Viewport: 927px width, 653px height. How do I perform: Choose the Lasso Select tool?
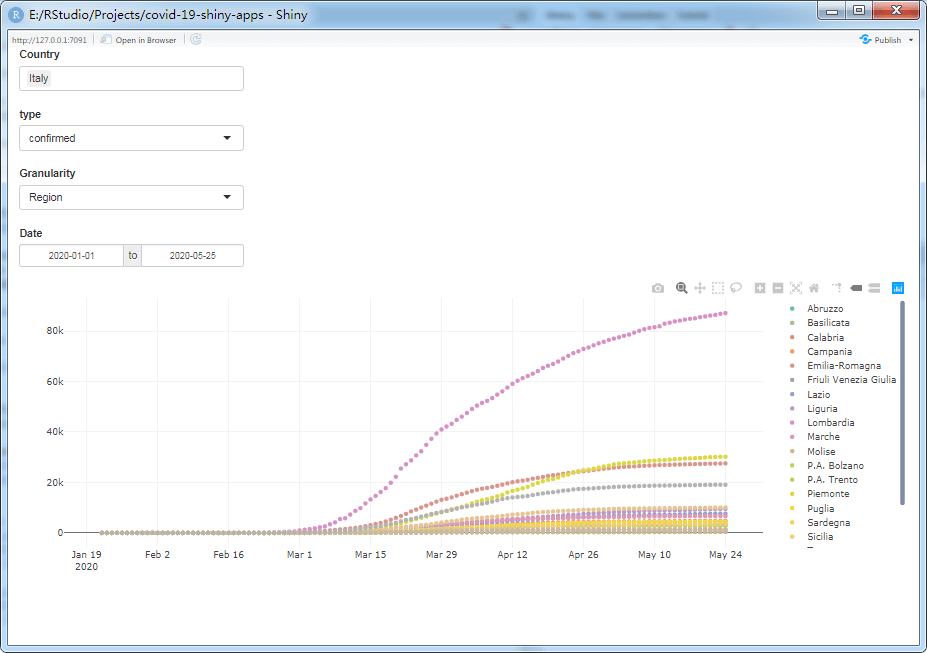pos(736,288)
